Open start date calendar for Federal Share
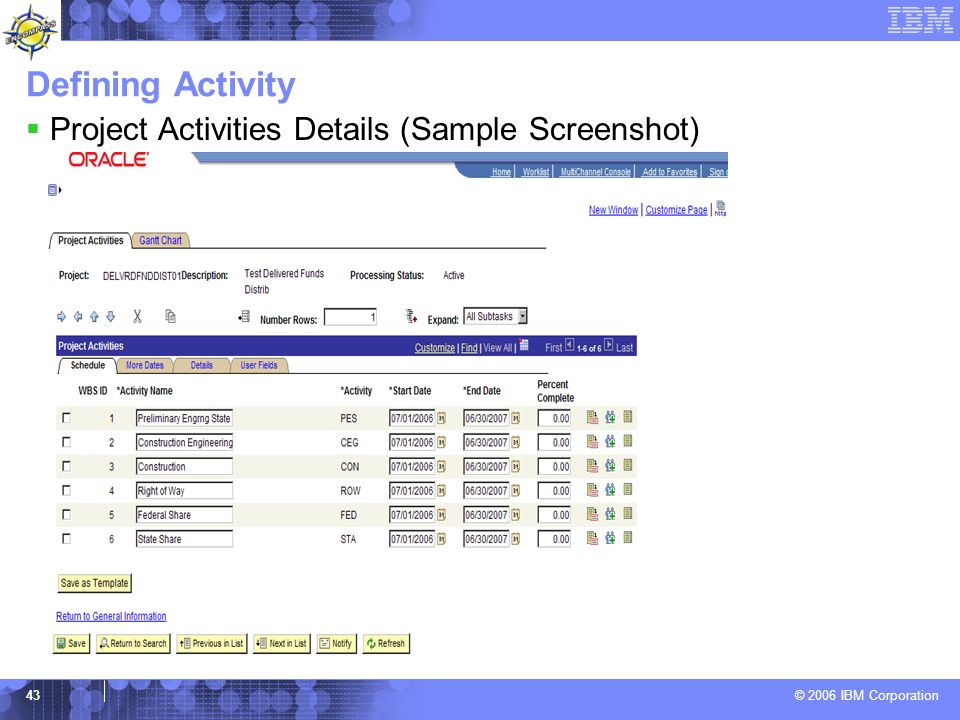960x720 pixels. [441, 515]
